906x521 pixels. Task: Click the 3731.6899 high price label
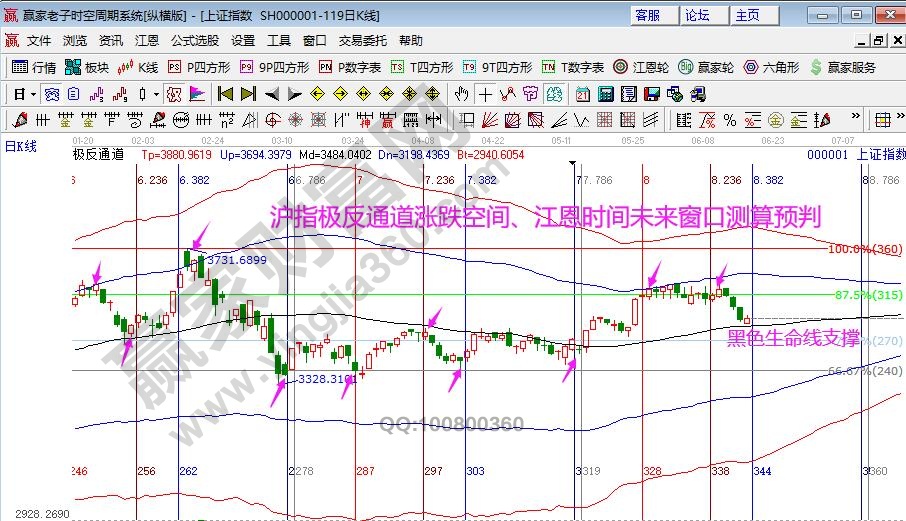[x=237, y=259]
